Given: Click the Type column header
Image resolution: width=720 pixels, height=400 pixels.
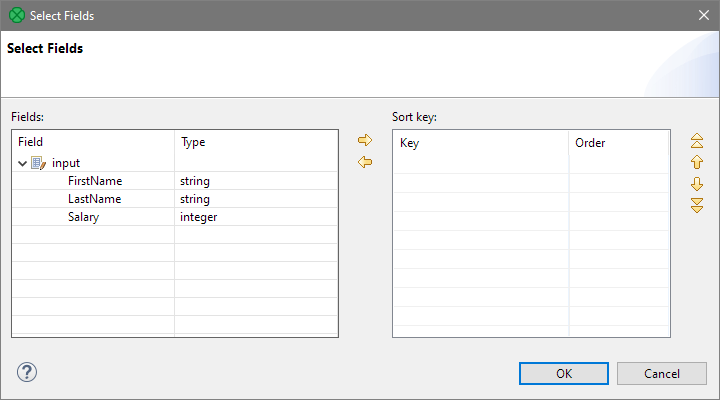Looking at the screenshot, I should pos(255,143).
